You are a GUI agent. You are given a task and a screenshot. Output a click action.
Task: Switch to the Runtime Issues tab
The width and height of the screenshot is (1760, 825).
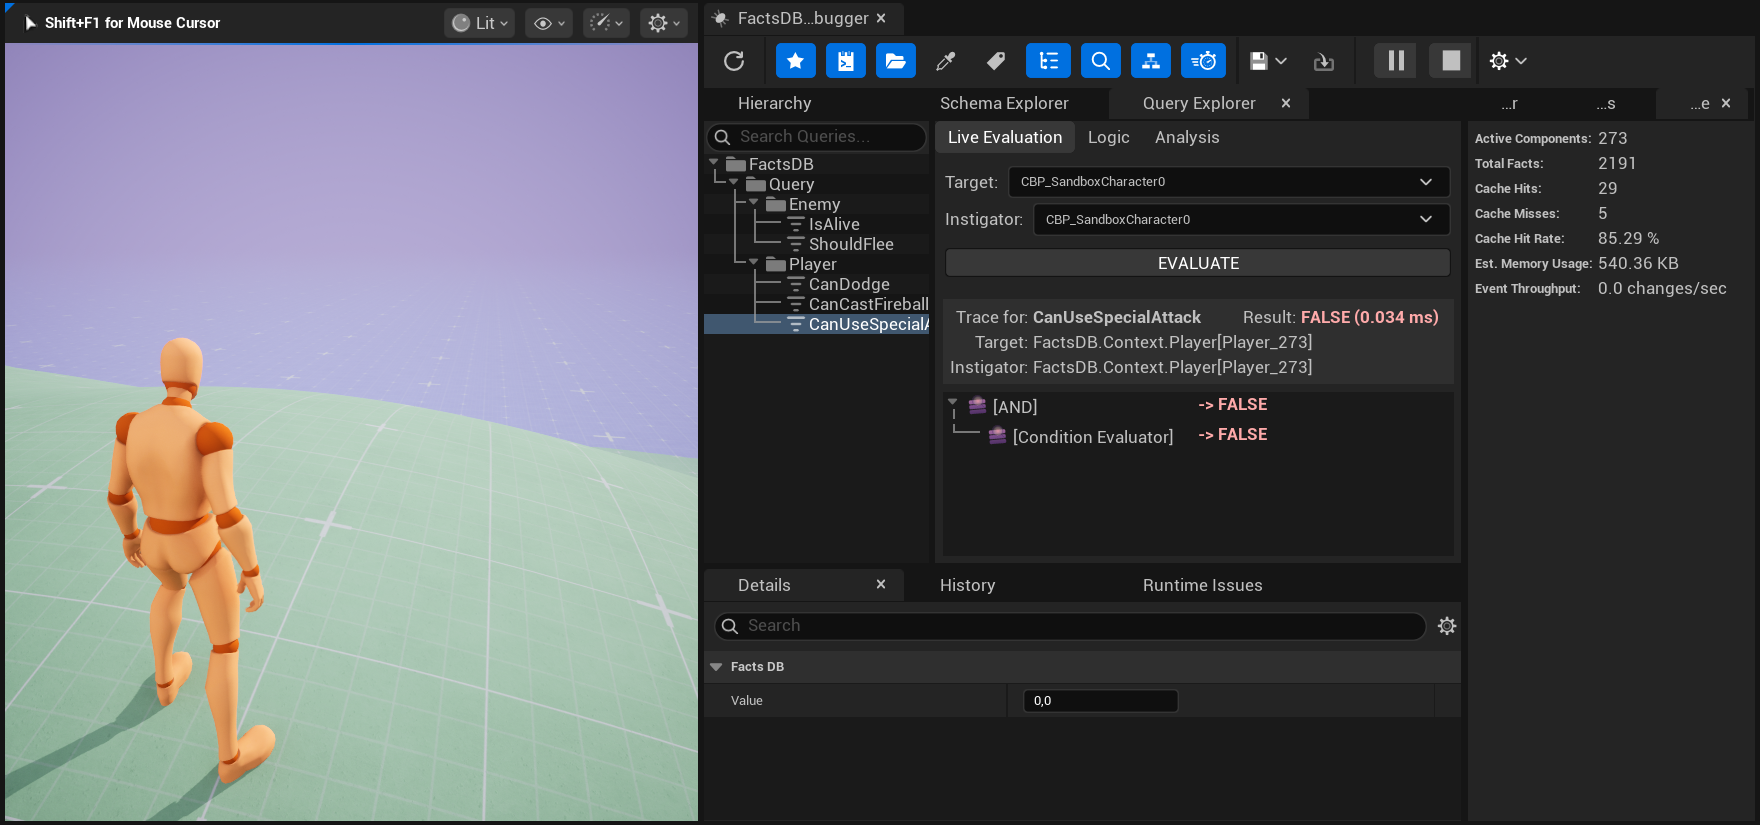coord(1202,585)
